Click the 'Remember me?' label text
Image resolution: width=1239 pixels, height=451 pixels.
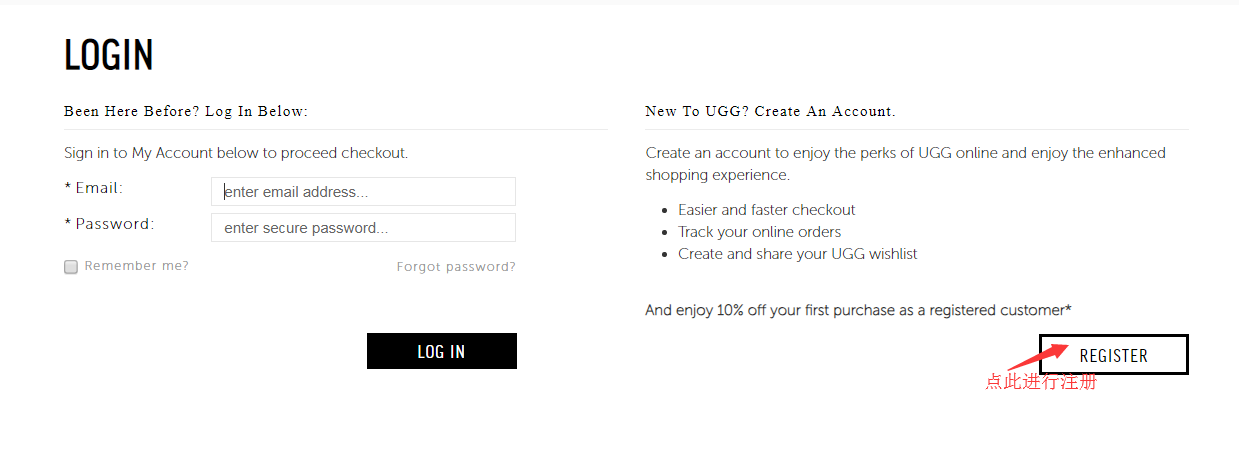point(137,266)
